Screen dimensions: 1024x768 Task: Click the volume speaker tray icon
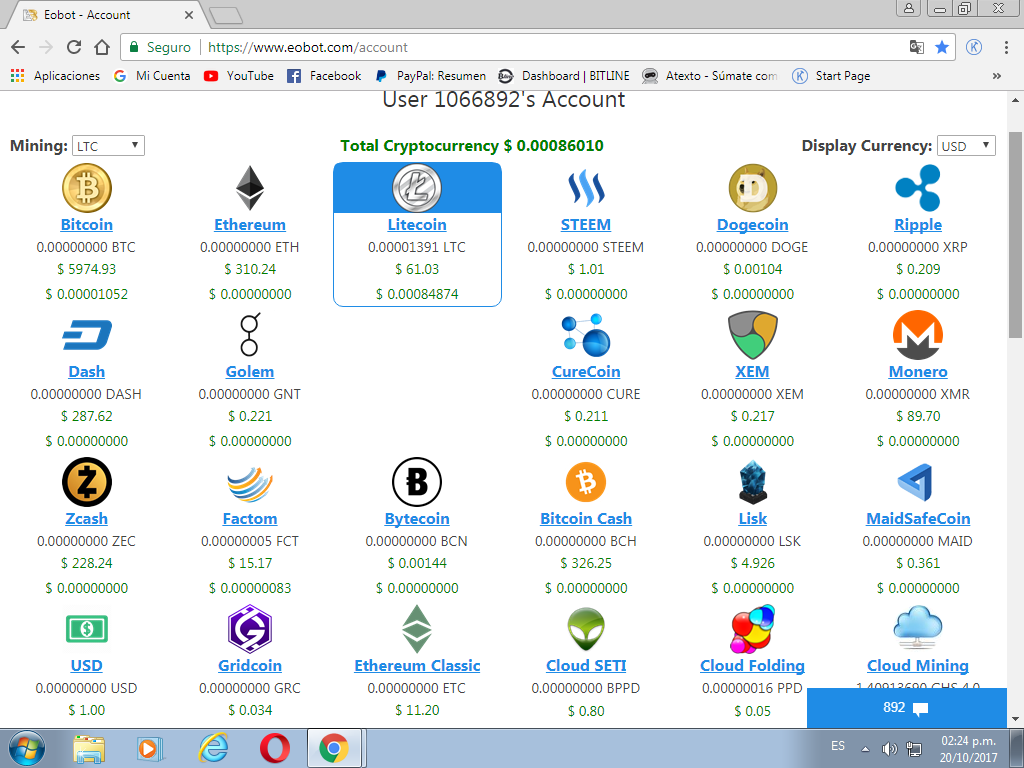(889, 748)
